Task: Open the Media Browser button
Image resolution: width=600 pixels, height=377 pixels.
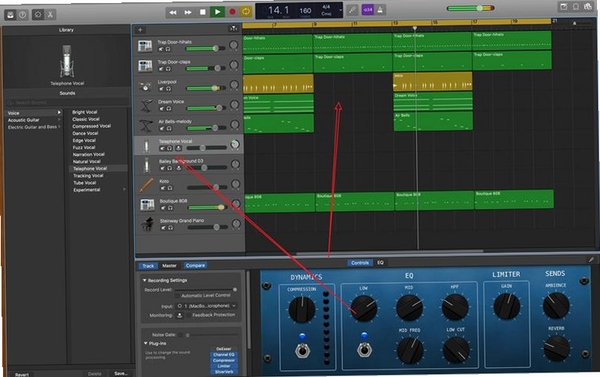Action: pyautogui.click(x=588, y=7)
